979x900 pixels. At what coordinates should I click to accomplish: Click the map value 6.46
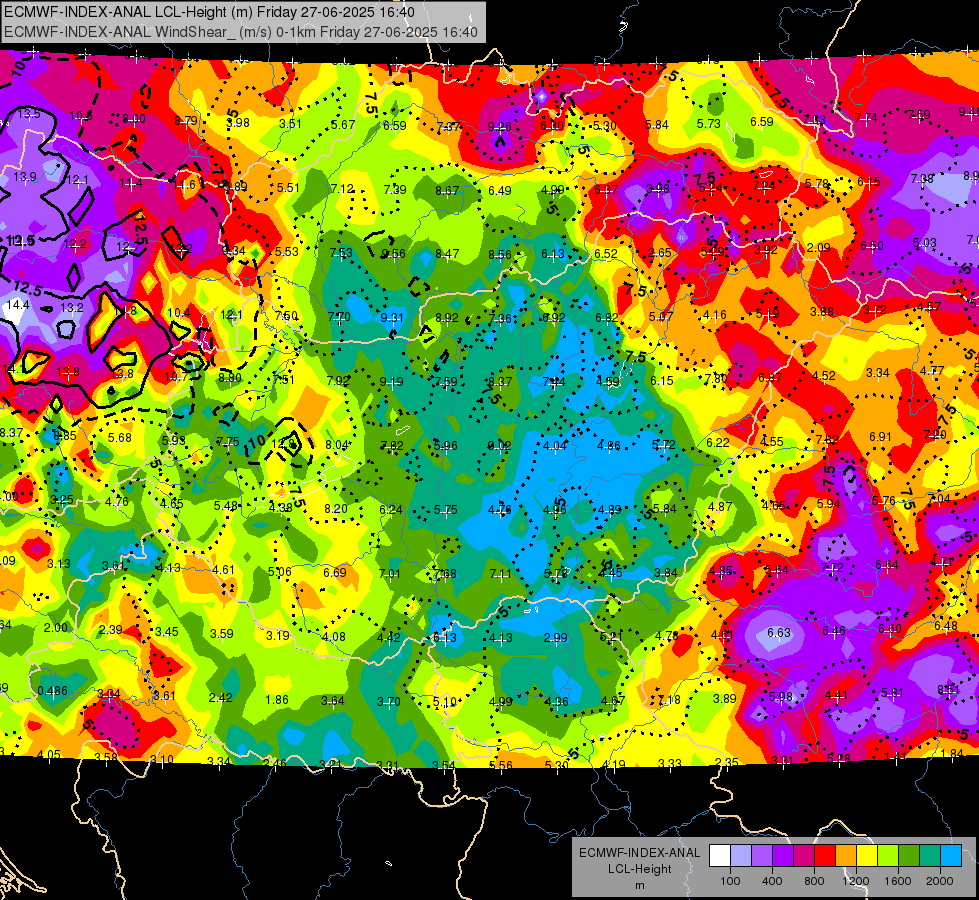point(834,631)
